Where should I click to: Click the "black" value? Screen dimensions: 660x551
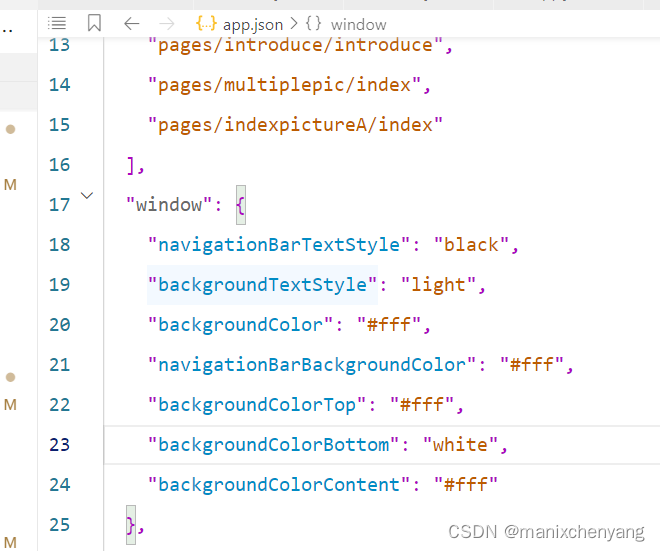click(471, 245)
